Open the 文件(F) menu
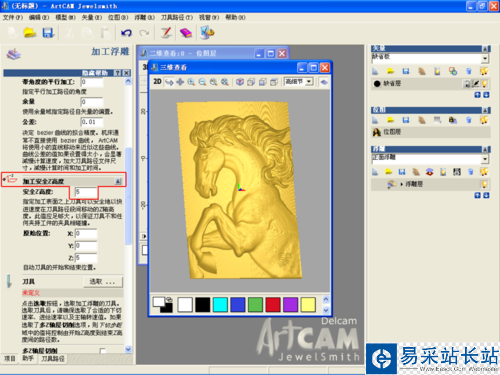This screenshot has height=375, width=500. [13, 17]
